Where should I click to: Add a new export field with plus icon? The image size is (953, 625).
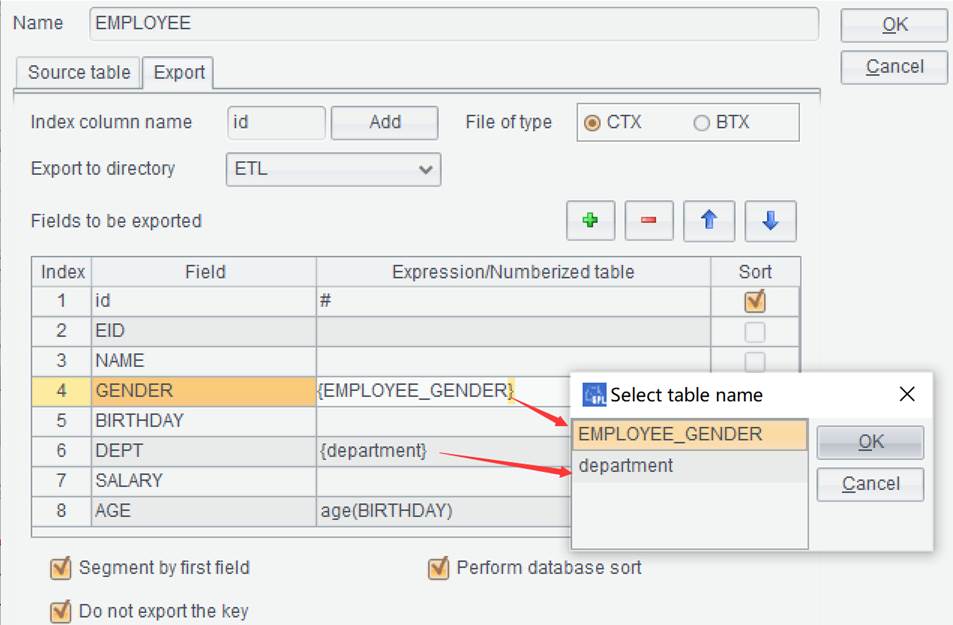590,221
